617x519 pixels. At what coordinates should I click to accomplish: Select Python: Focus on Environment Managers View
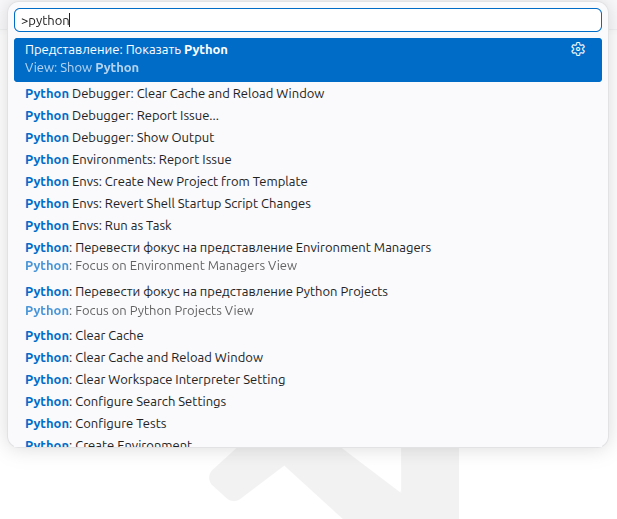coord(308,257)
